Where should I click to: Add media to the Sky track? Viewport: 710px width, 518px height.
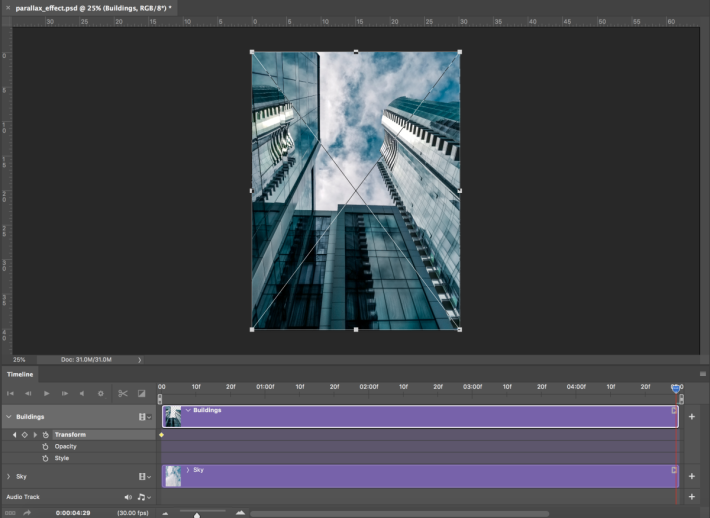691,476
